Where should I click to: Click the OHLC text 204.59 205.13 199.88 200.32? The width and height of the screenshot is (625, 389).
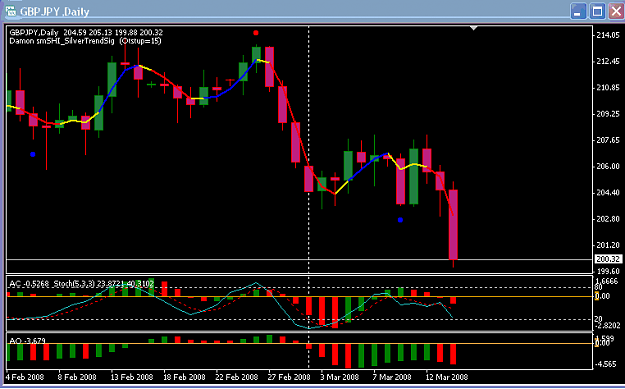coord(113,33)
